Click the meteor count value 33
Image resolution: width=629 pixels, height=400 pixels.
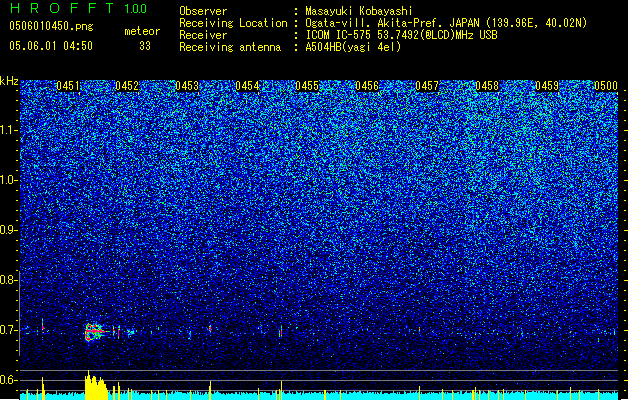(x=145, y=46)
